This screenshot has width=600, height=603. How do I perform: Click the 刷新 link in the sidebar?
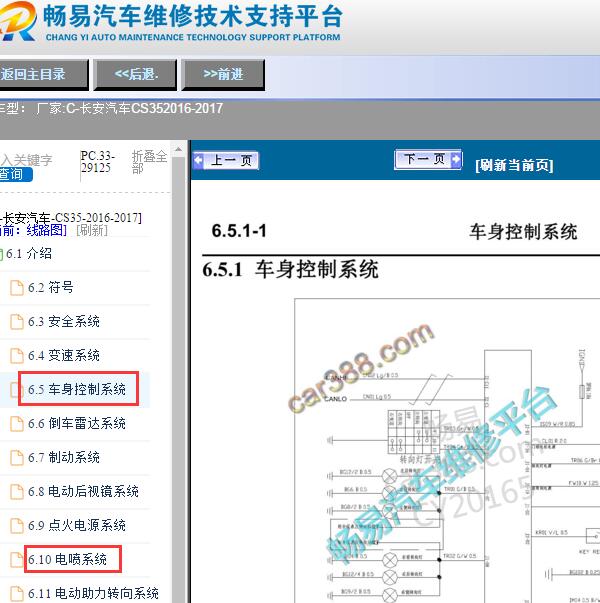[x=92, y=230]
